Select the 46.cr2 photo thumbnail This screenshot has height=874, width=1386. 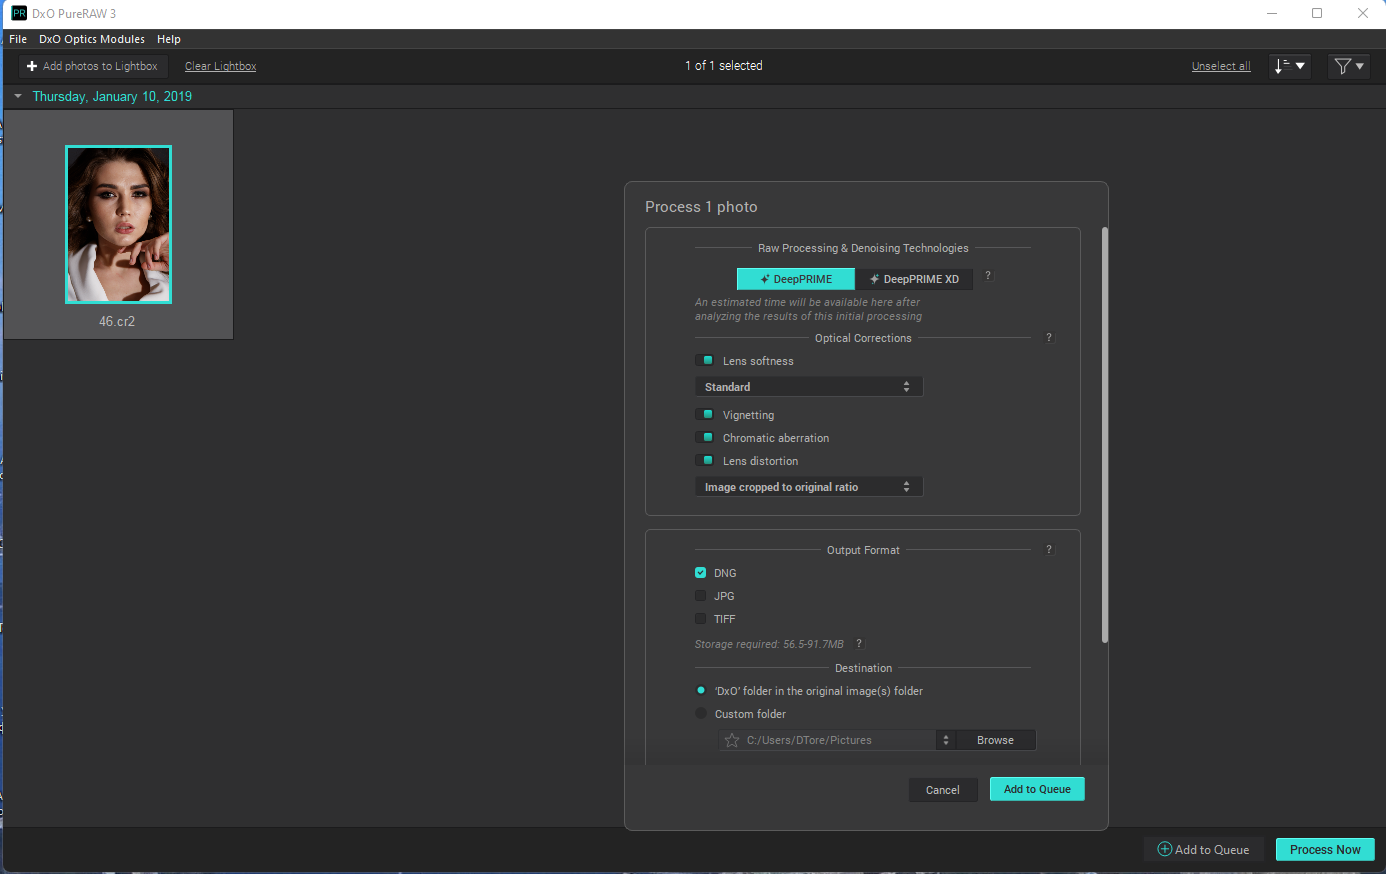click(118, 224)
